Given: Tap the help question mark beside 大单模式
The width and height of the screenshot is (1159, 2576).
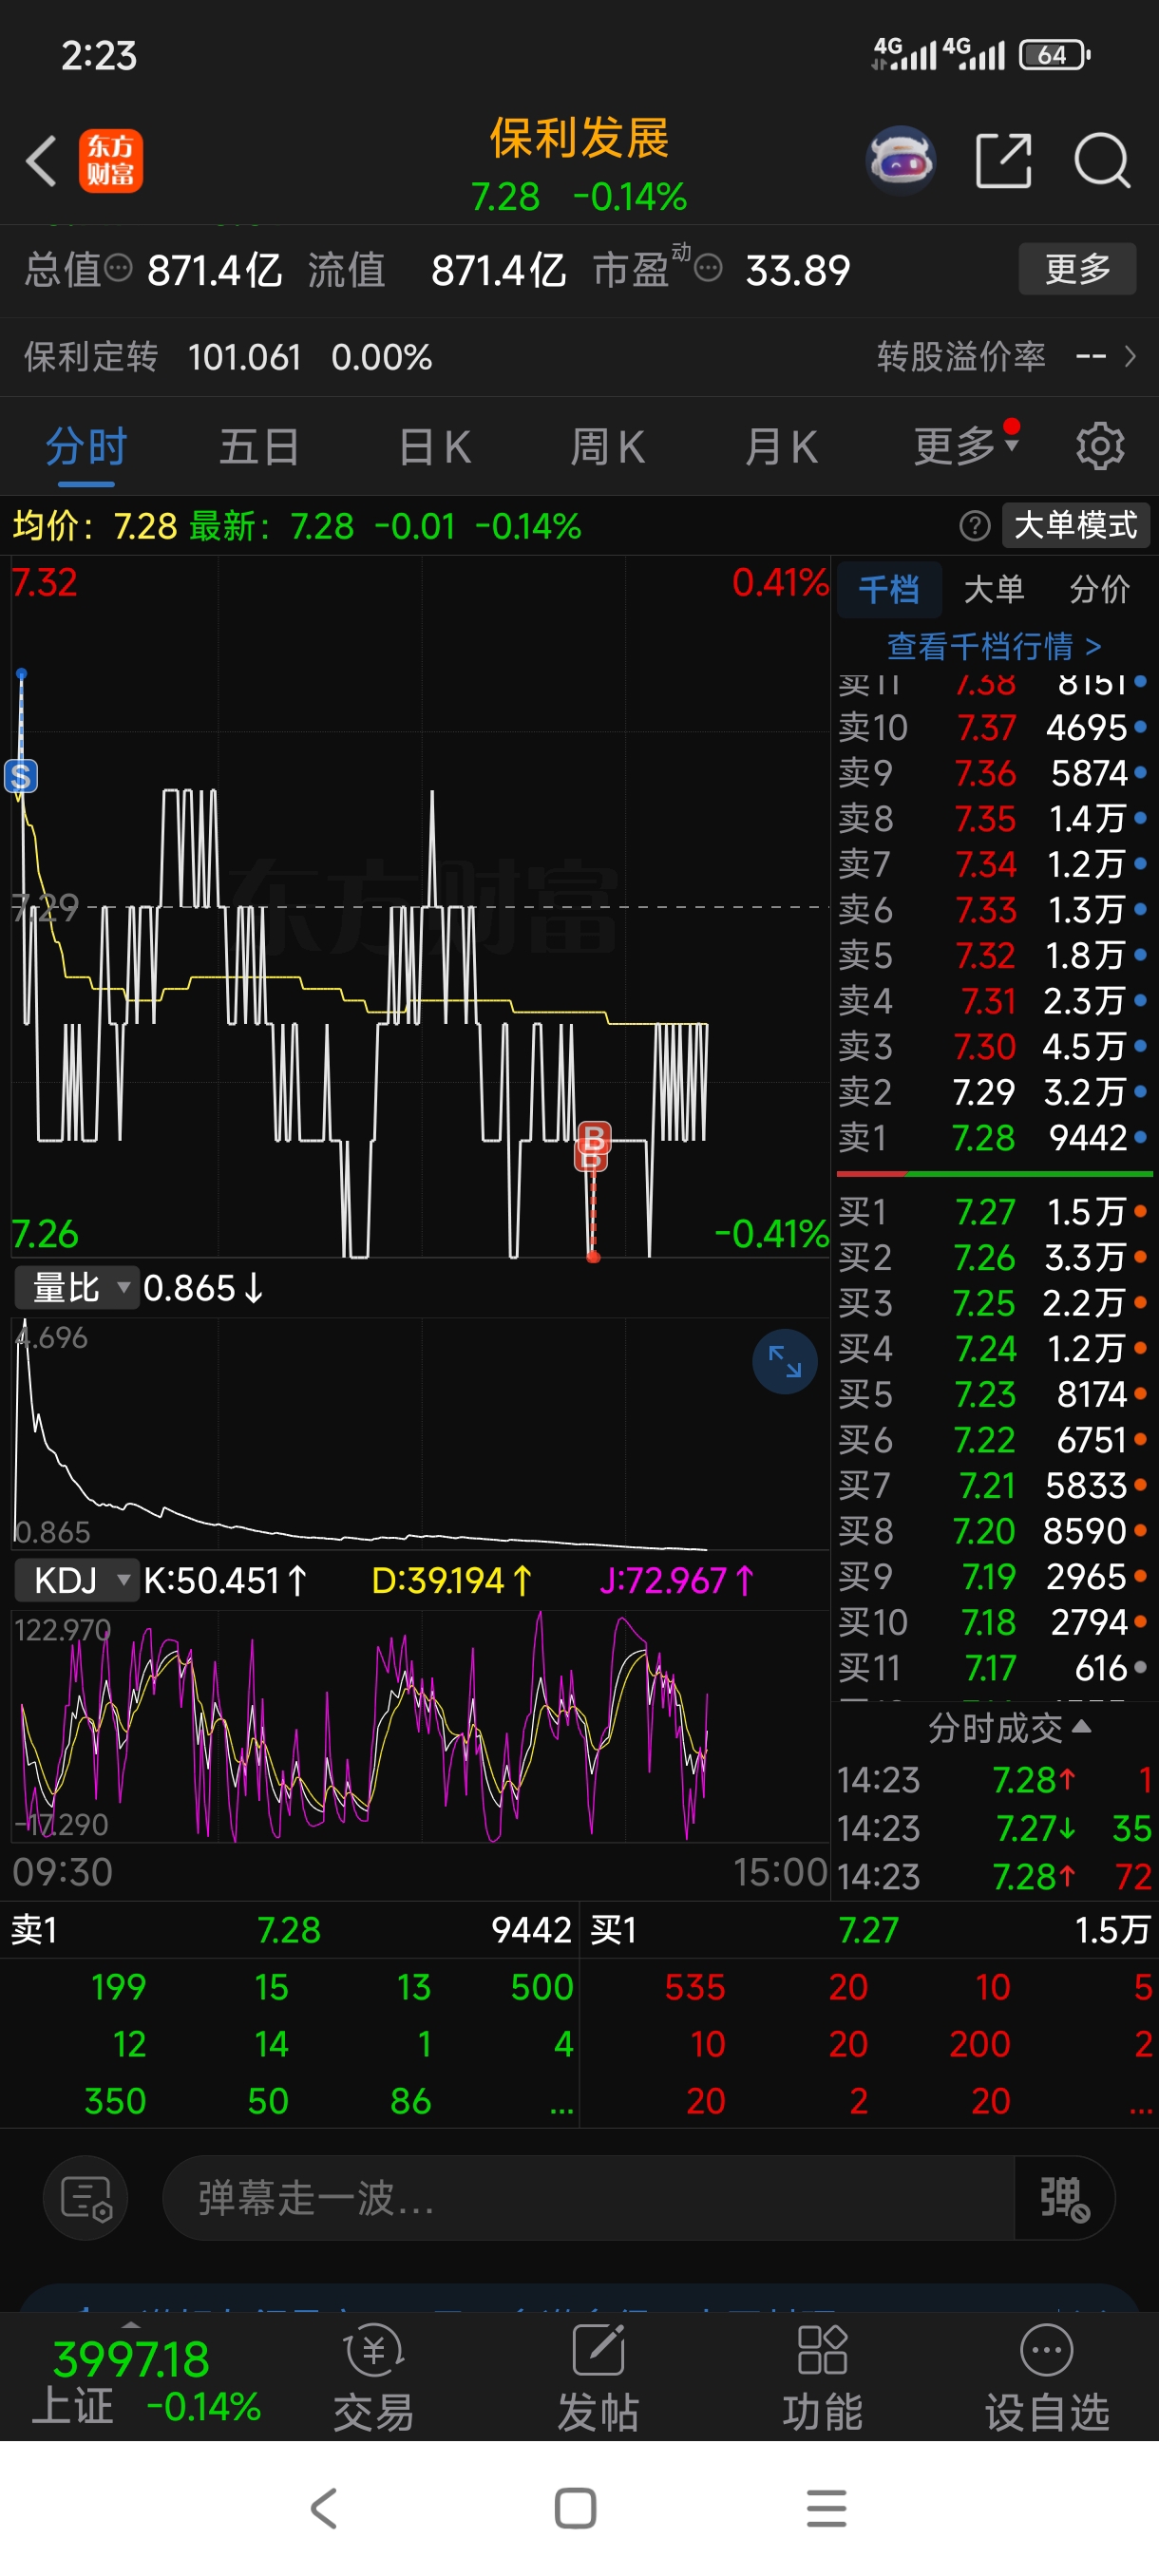Looking at the screenshot, I should tap(974, 525).
